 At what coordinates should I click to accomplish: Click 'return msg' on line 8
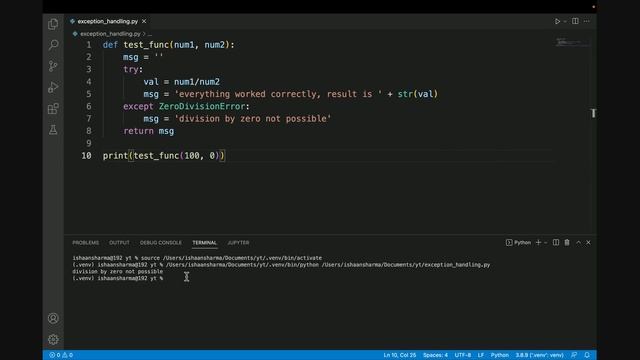click(149, 131)
